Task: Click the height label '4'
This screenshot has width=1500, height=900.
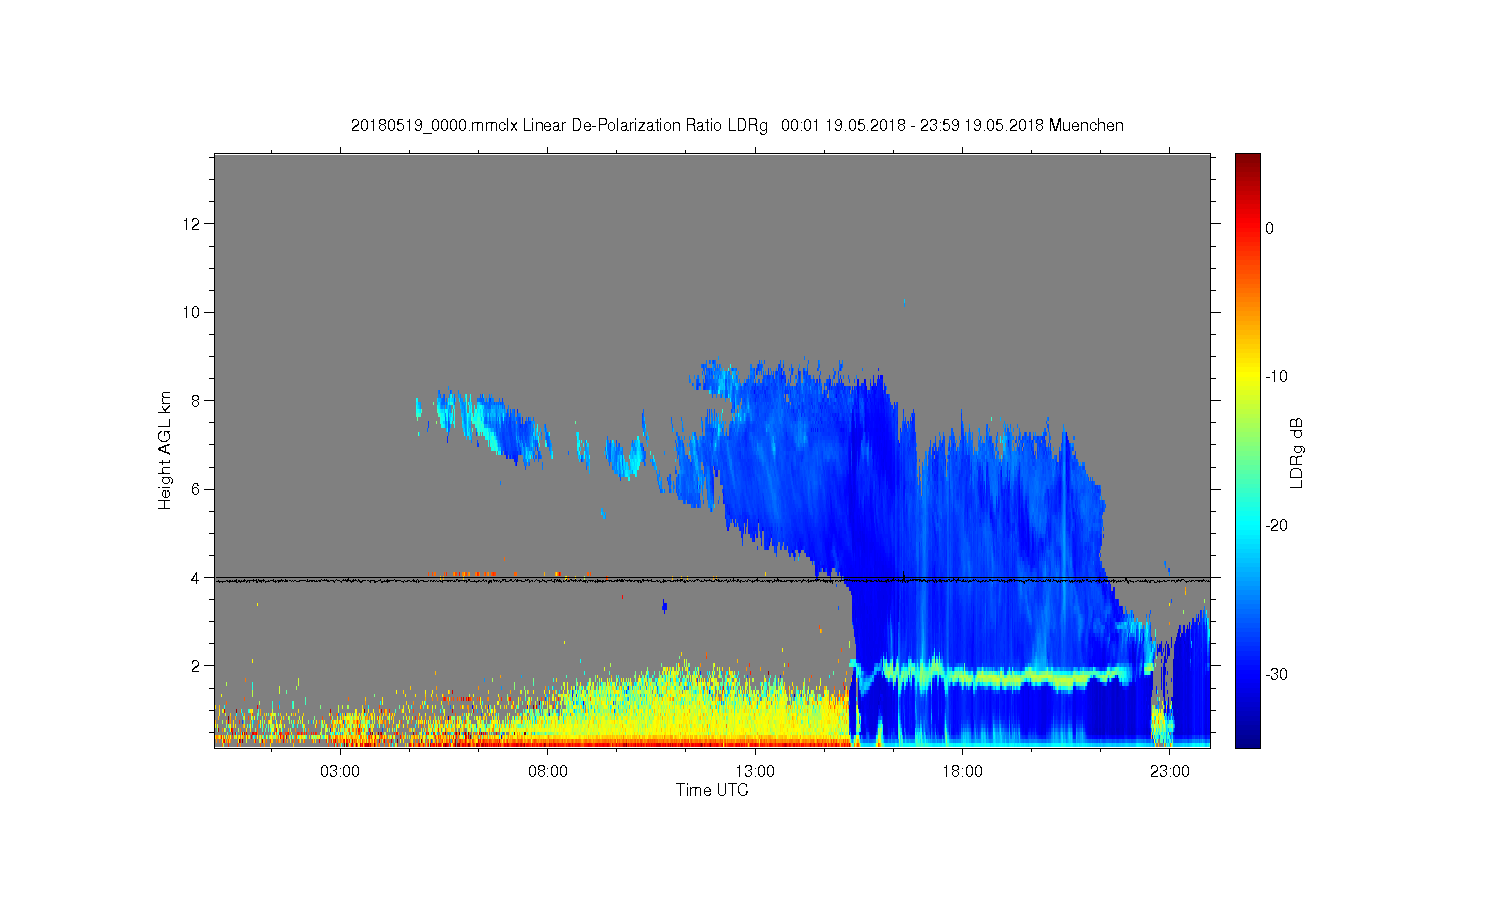Action: 198,577
